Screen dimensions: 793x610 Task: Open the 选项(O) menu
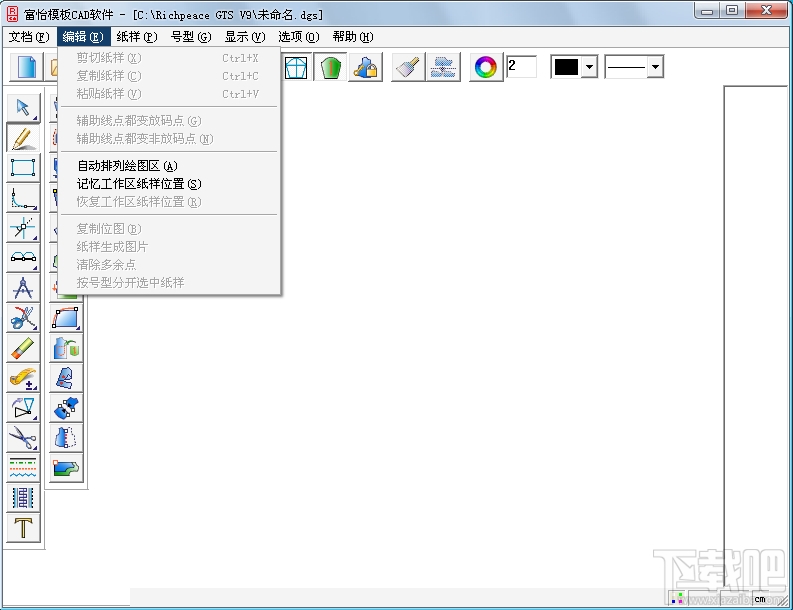point(299,37)
